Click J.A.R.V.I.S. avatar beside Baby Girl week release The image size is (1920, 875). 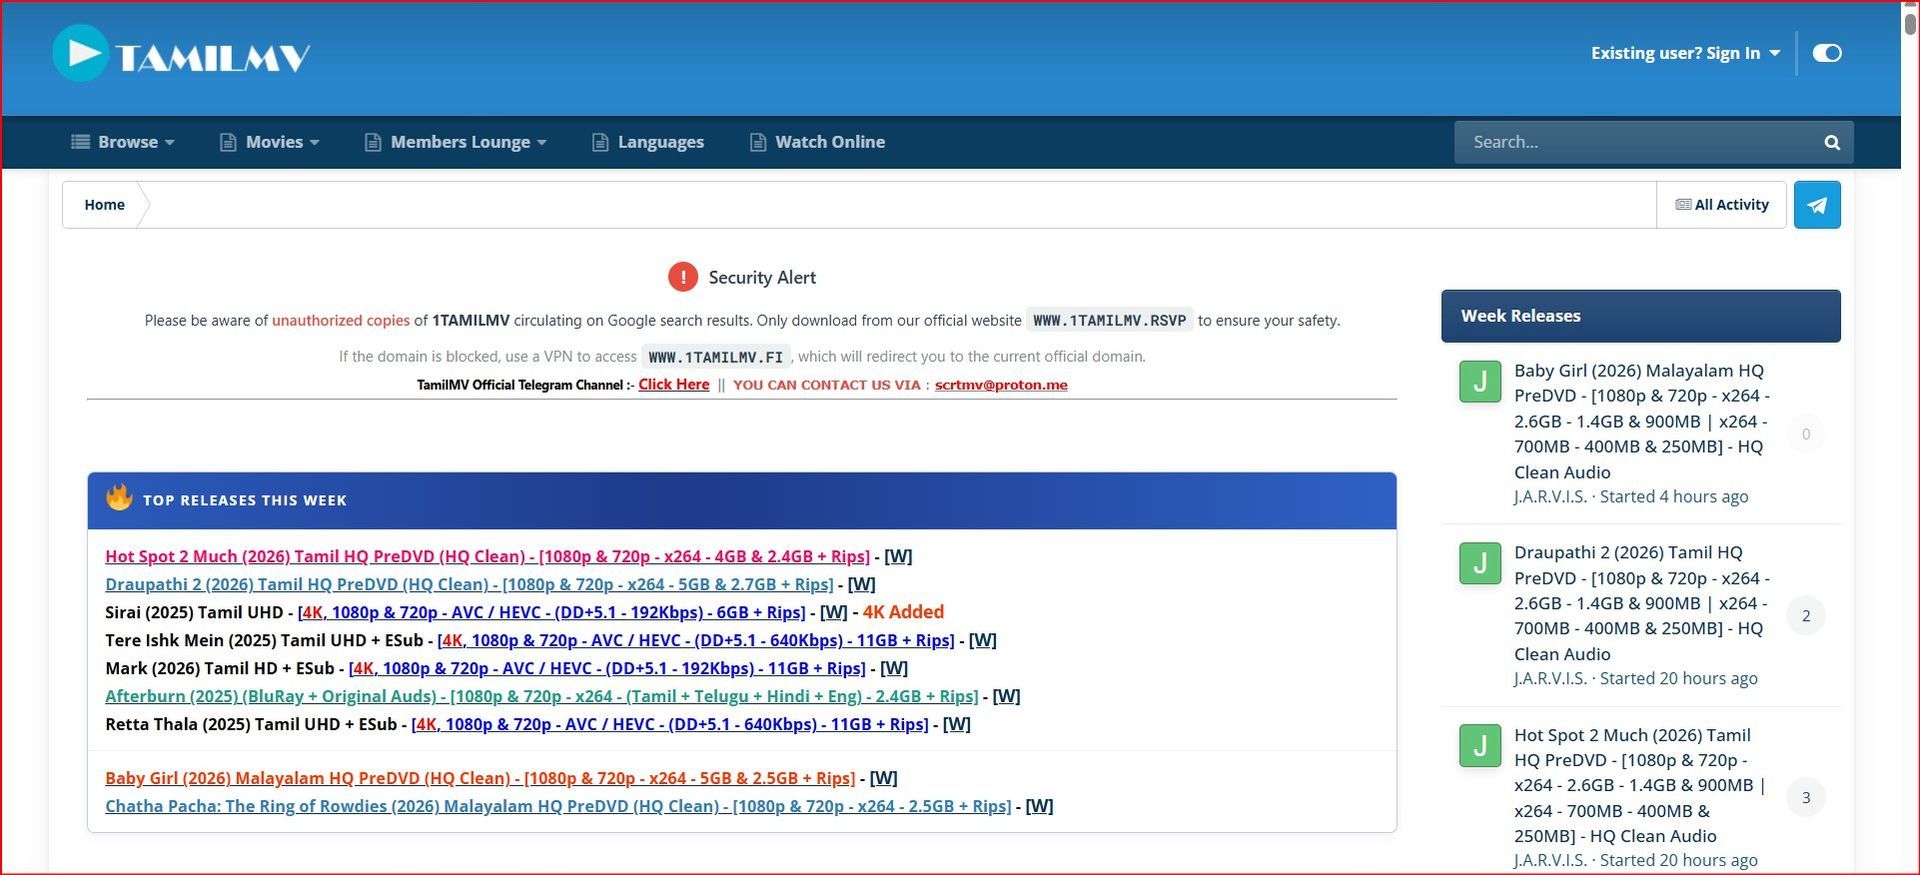[x=1480, y=381]
